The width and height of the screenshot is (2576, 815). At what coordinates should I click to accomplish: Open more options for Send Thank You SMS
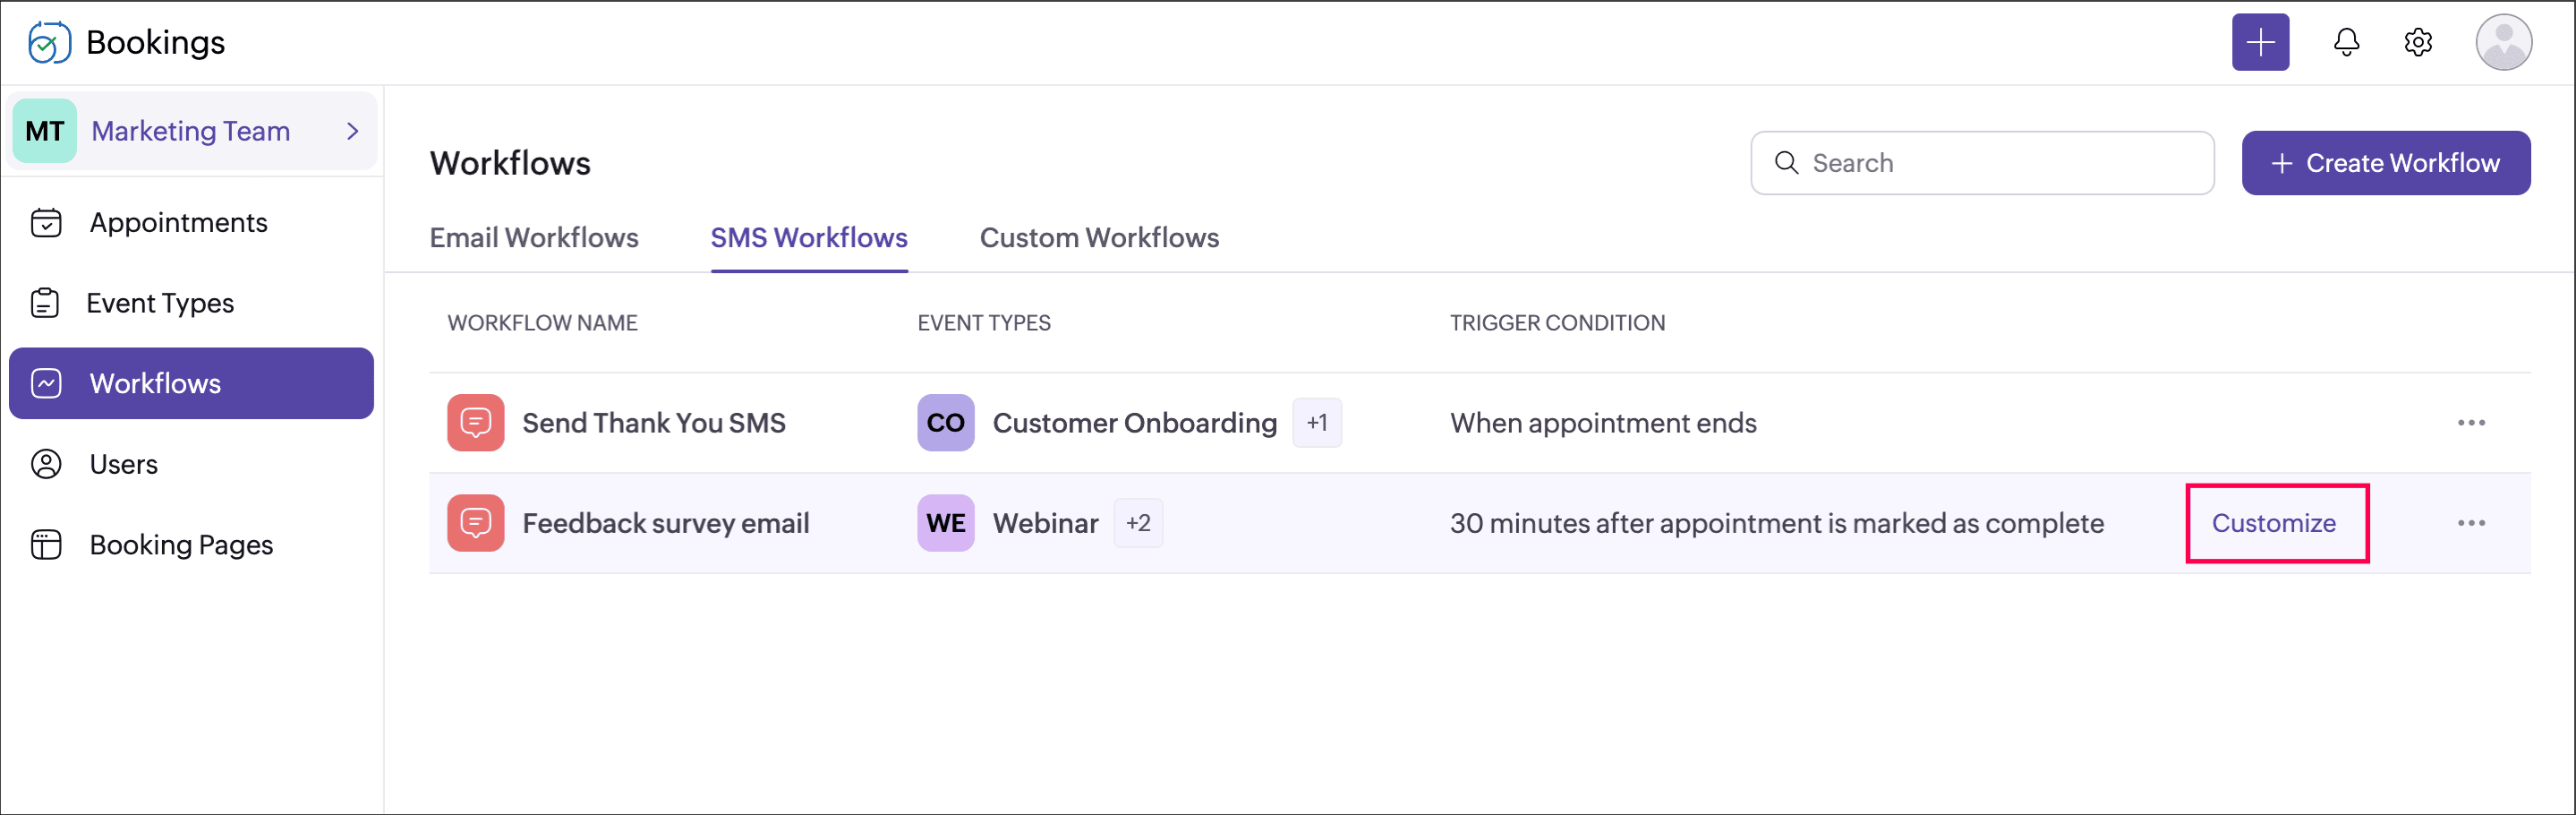tap(2470, 423)
